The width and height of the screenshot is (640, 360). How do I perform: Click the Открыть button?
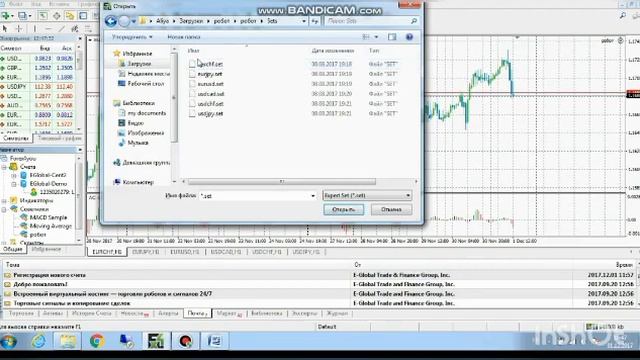tap(344, 209)
